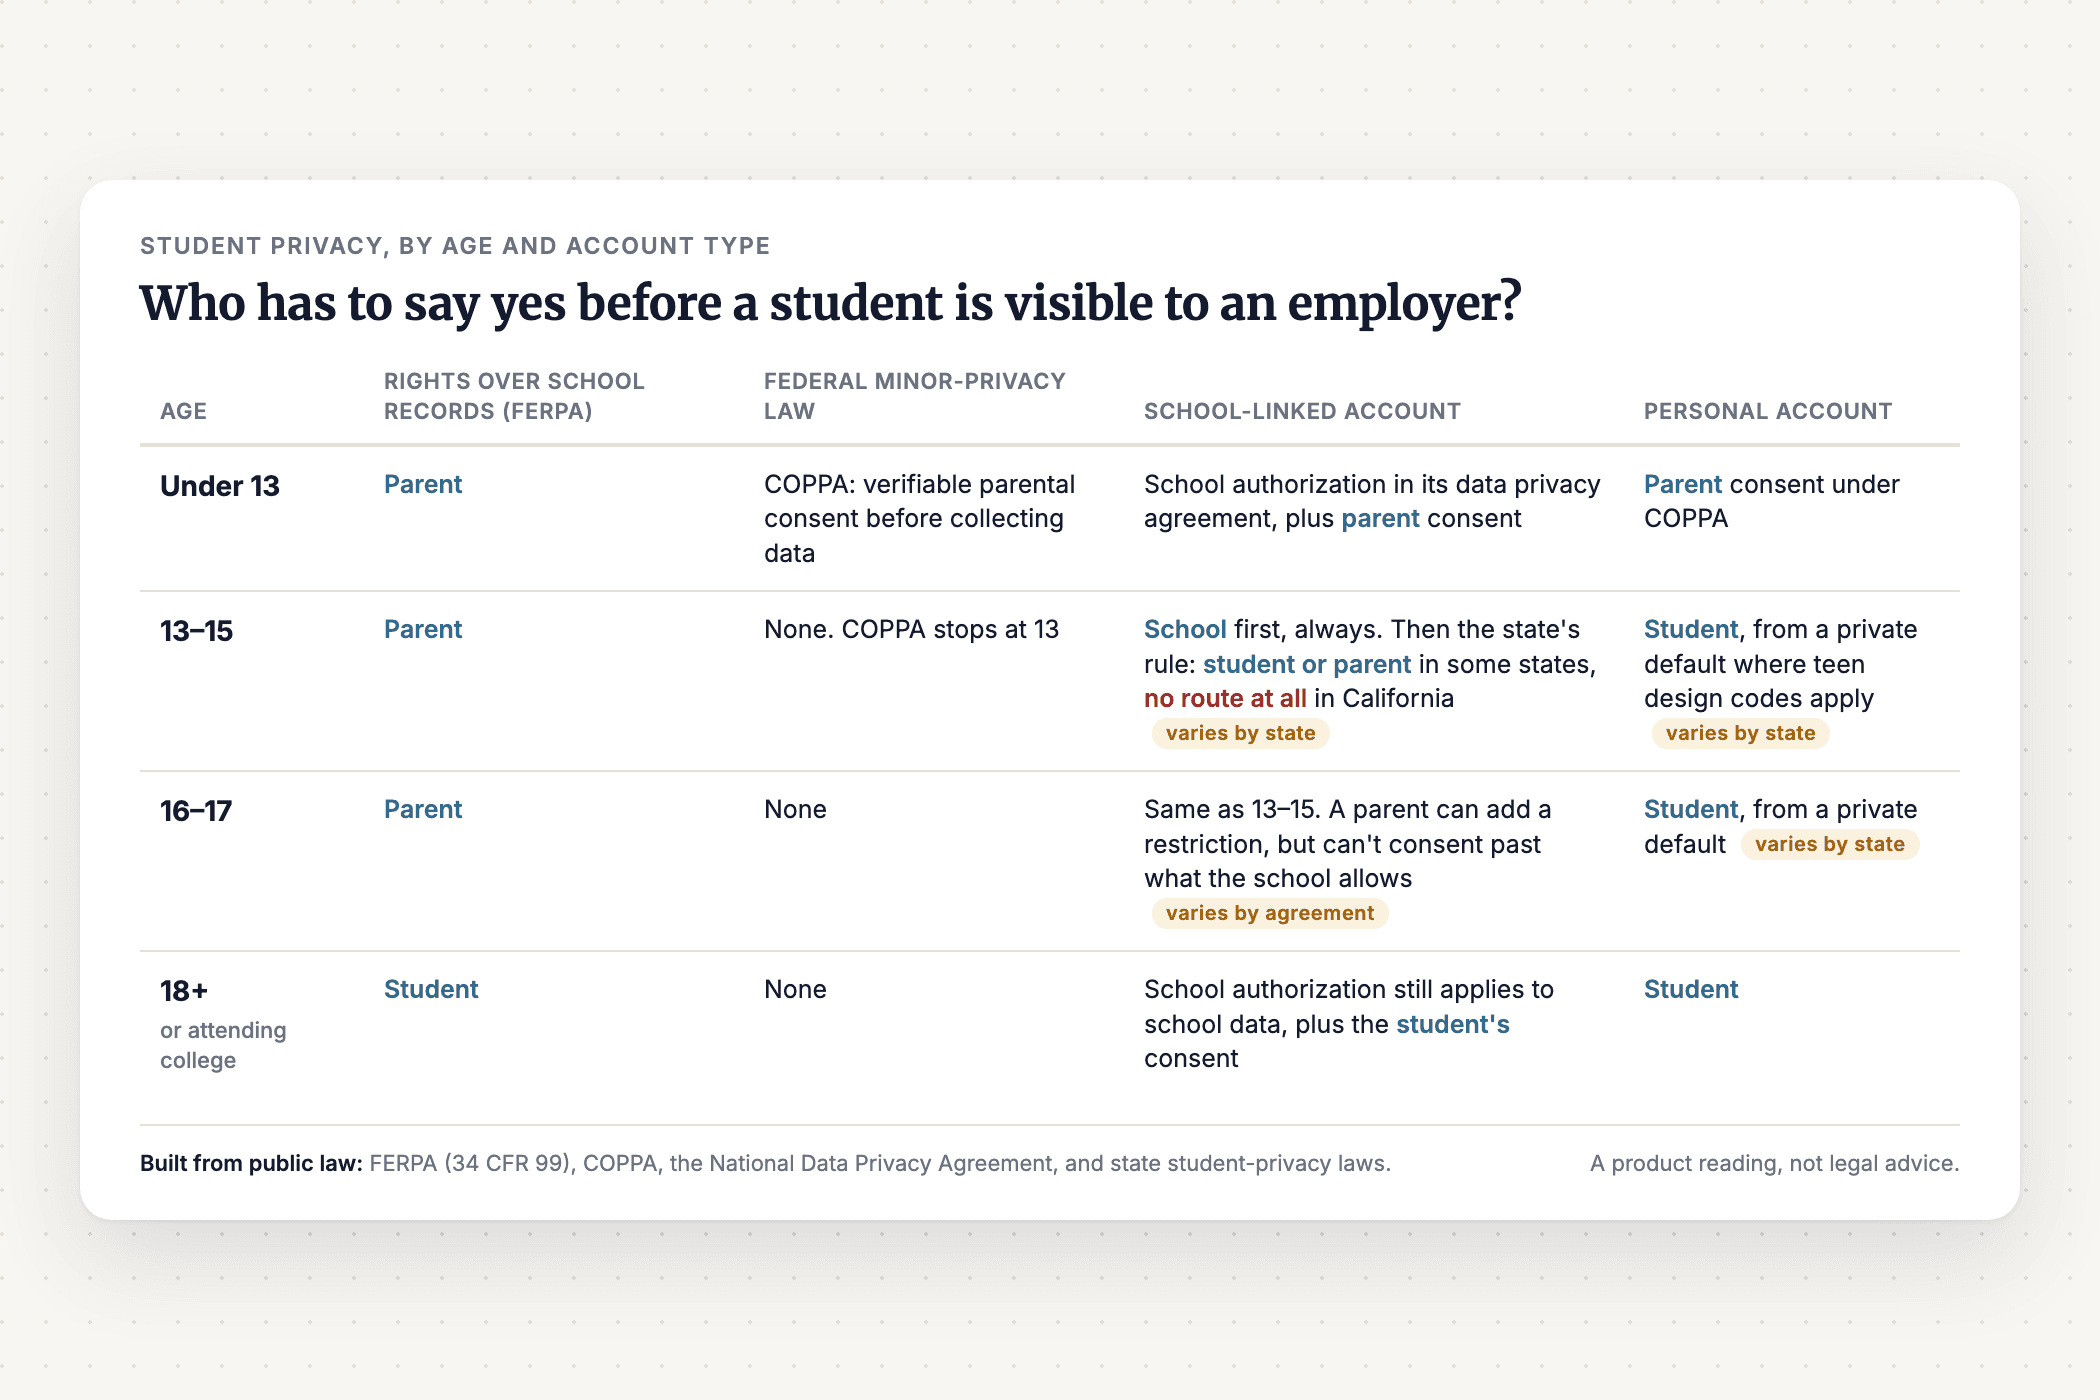Click the 'COPPA: verifiable parental consent' cell
This screenshot has height=1400, width=2100.
coord(920,519)
